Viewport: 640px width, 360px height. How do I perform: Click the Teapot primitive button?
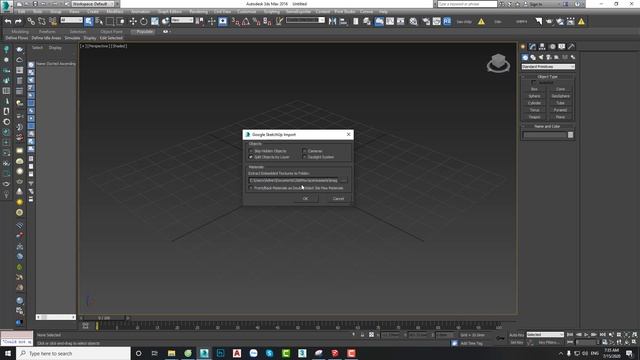coord(534,117)
